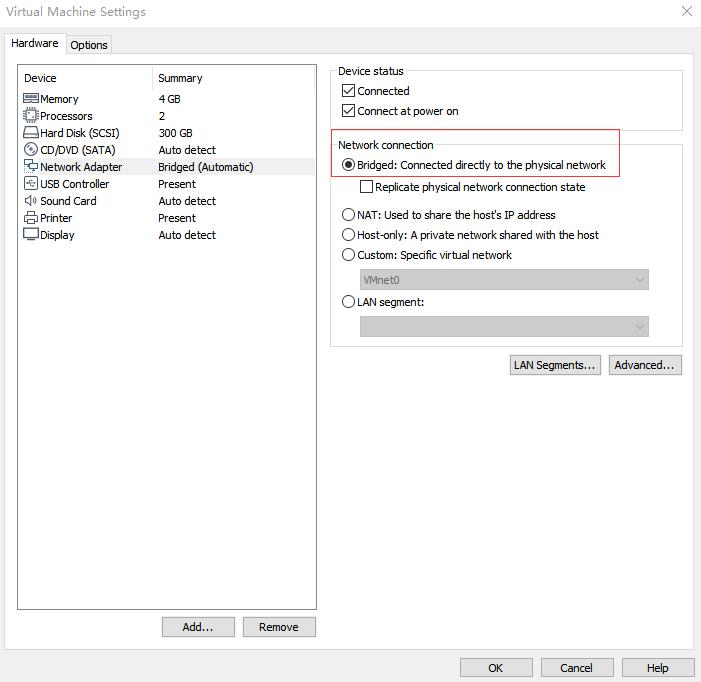
Task: Switch to the Options tab
Action: [89, 45]
